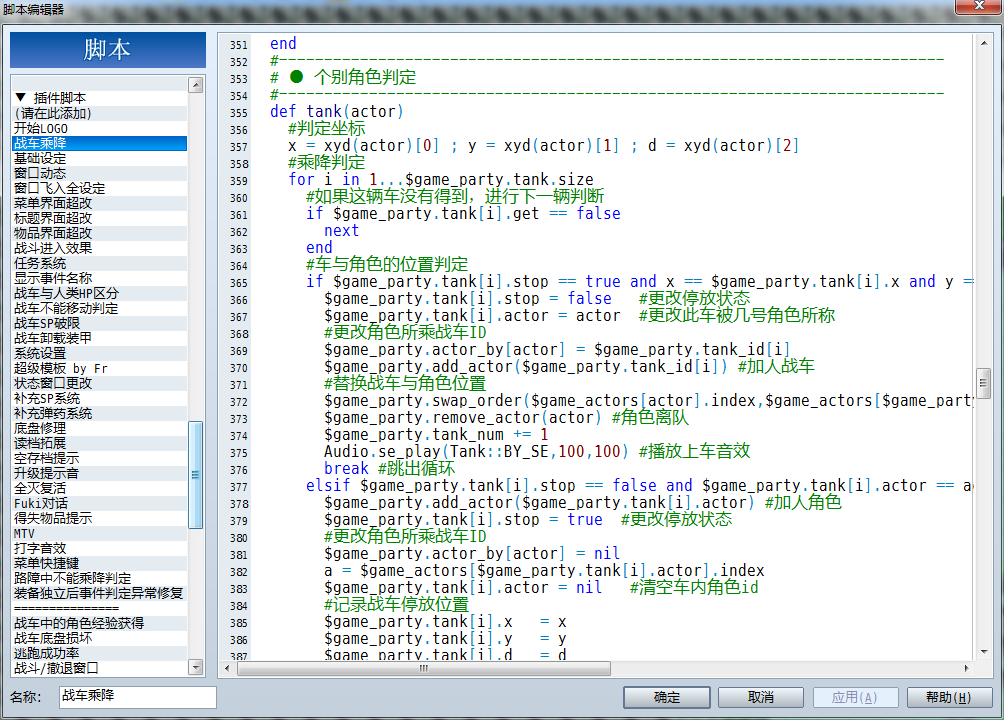Image resolution: width=1004 pixels, height=720 pixels.
Task: Select the 战车SP破限 script
Action: click(99, 323)
